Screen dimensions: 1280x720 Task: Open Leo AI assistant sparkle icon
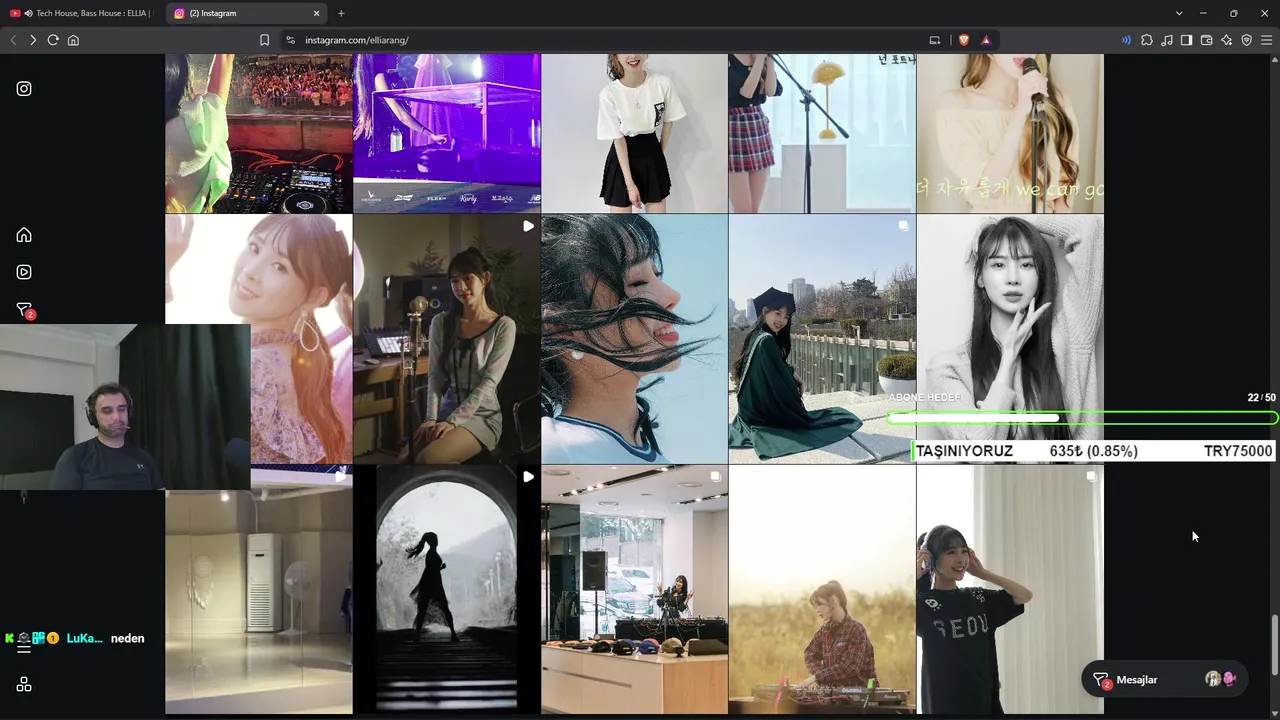pyautogui.click(x=1227, y=40)
